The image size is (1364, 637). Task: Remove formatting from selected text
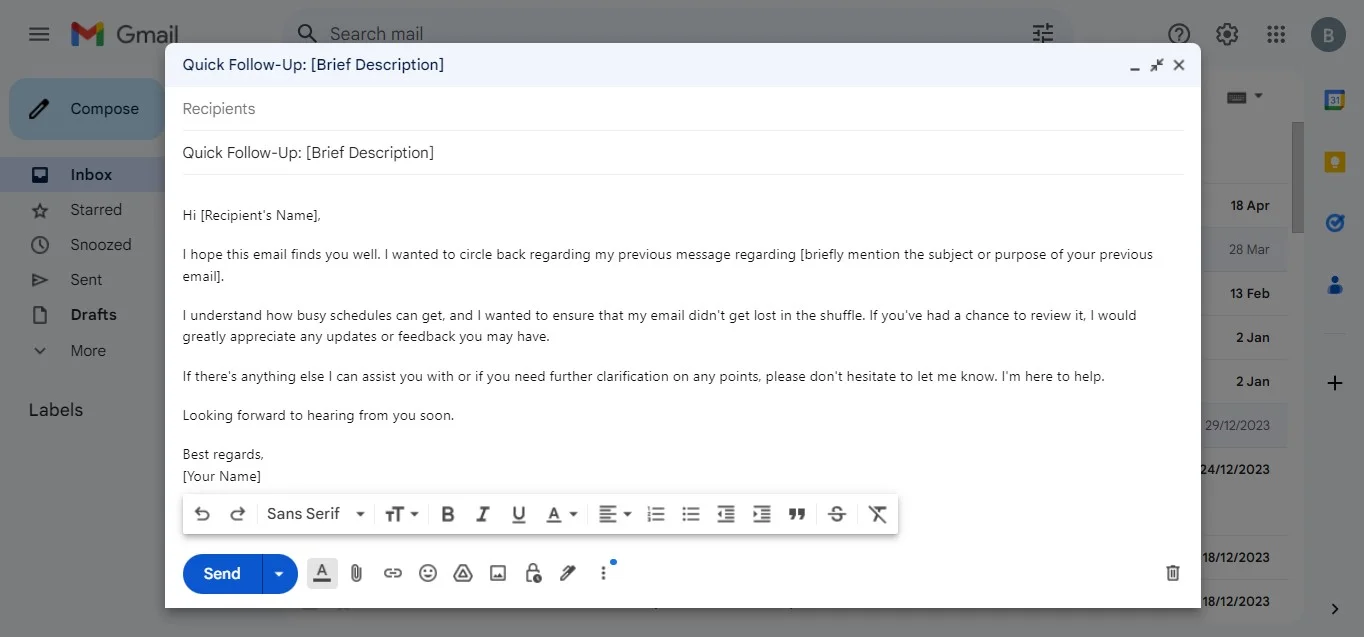tap(877, 513)
